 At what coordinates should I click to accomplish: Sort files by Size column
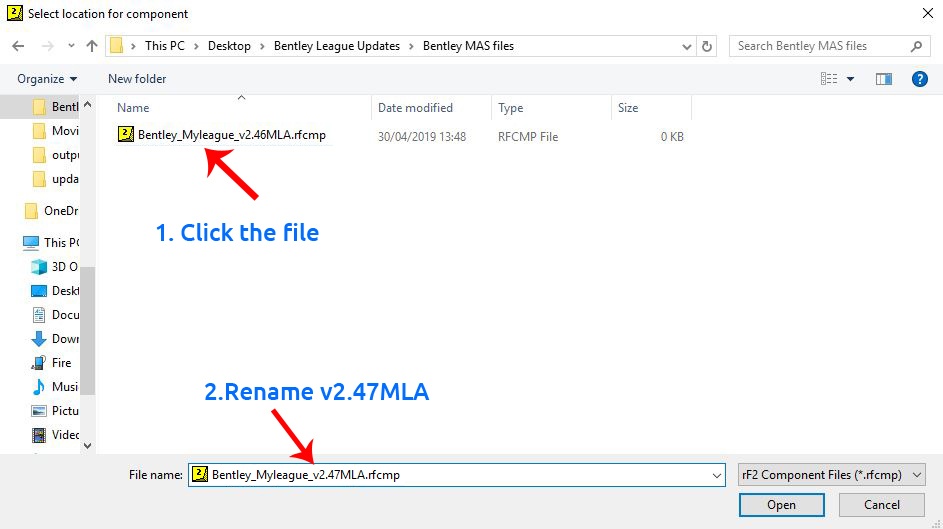pyautogui.click(x=628, y=108)
